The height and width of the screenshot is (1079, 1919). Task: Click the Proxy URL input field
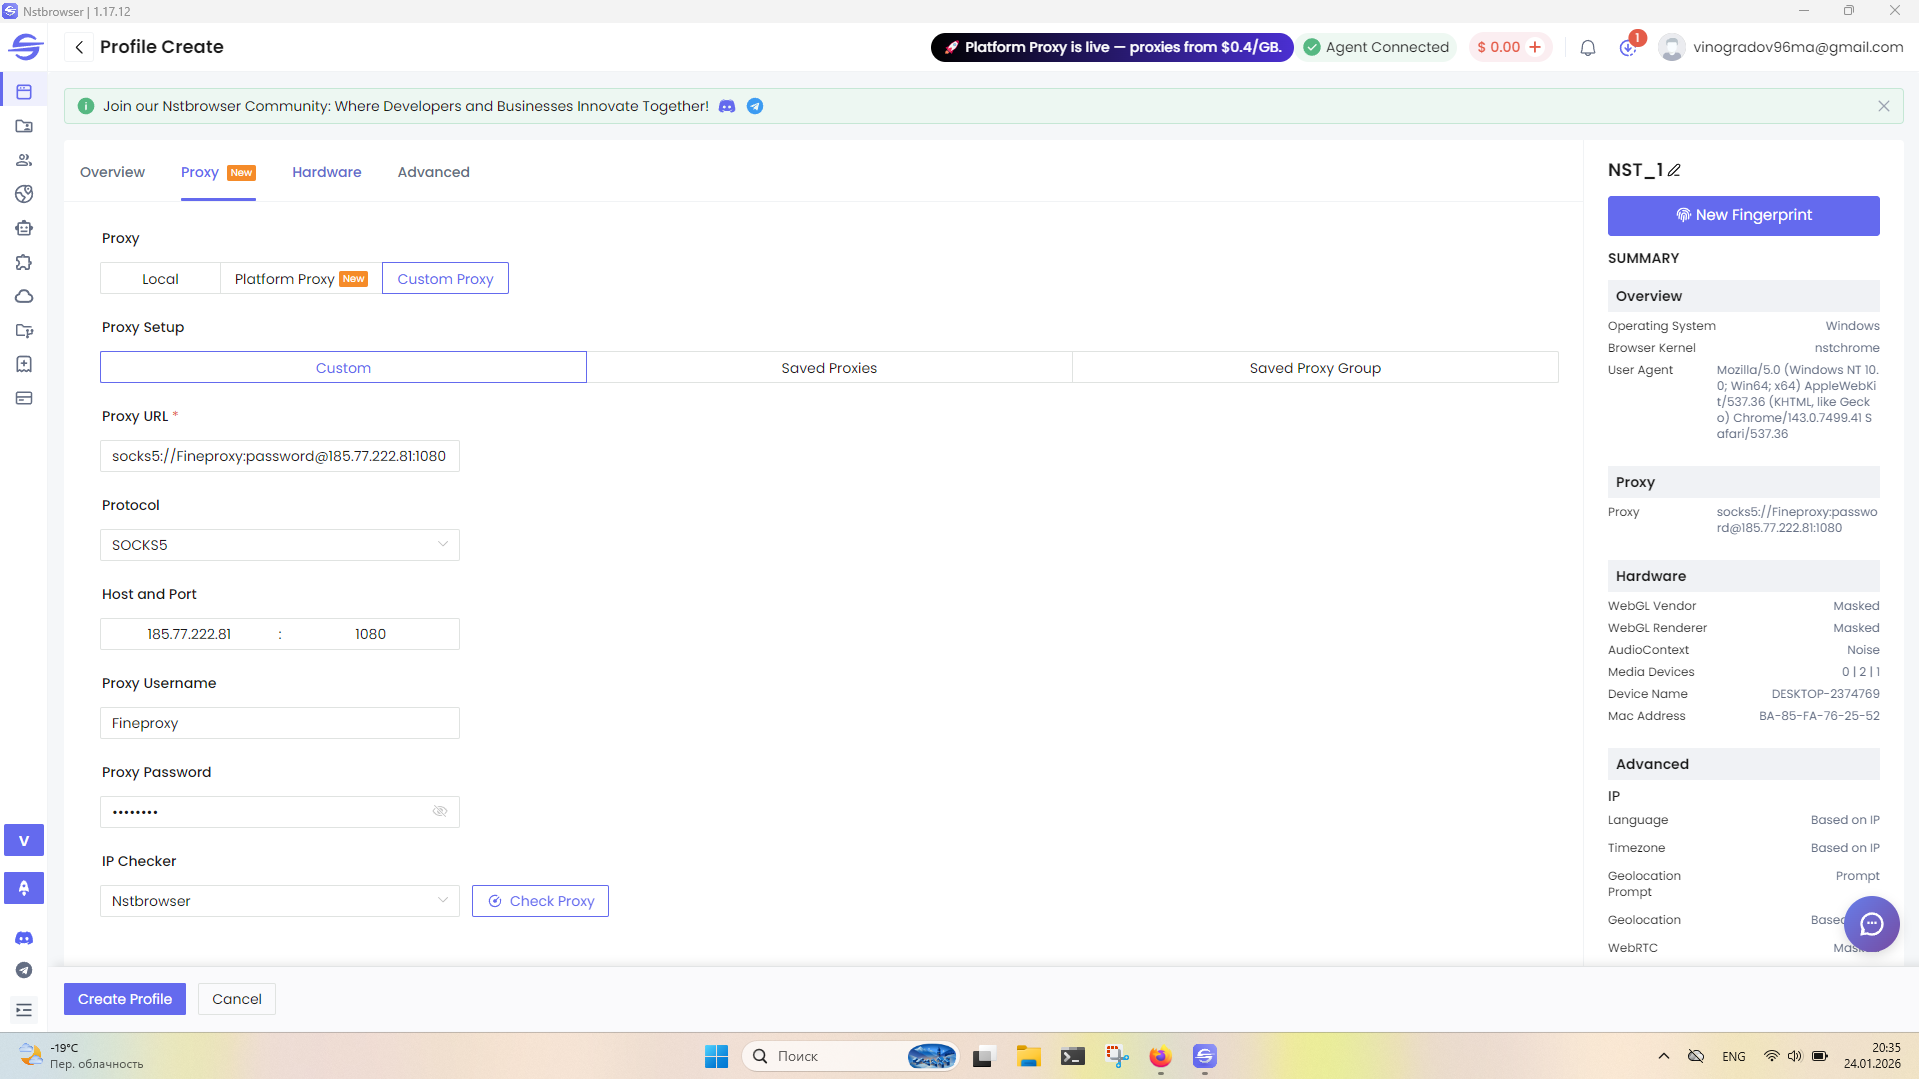[280, 456]
